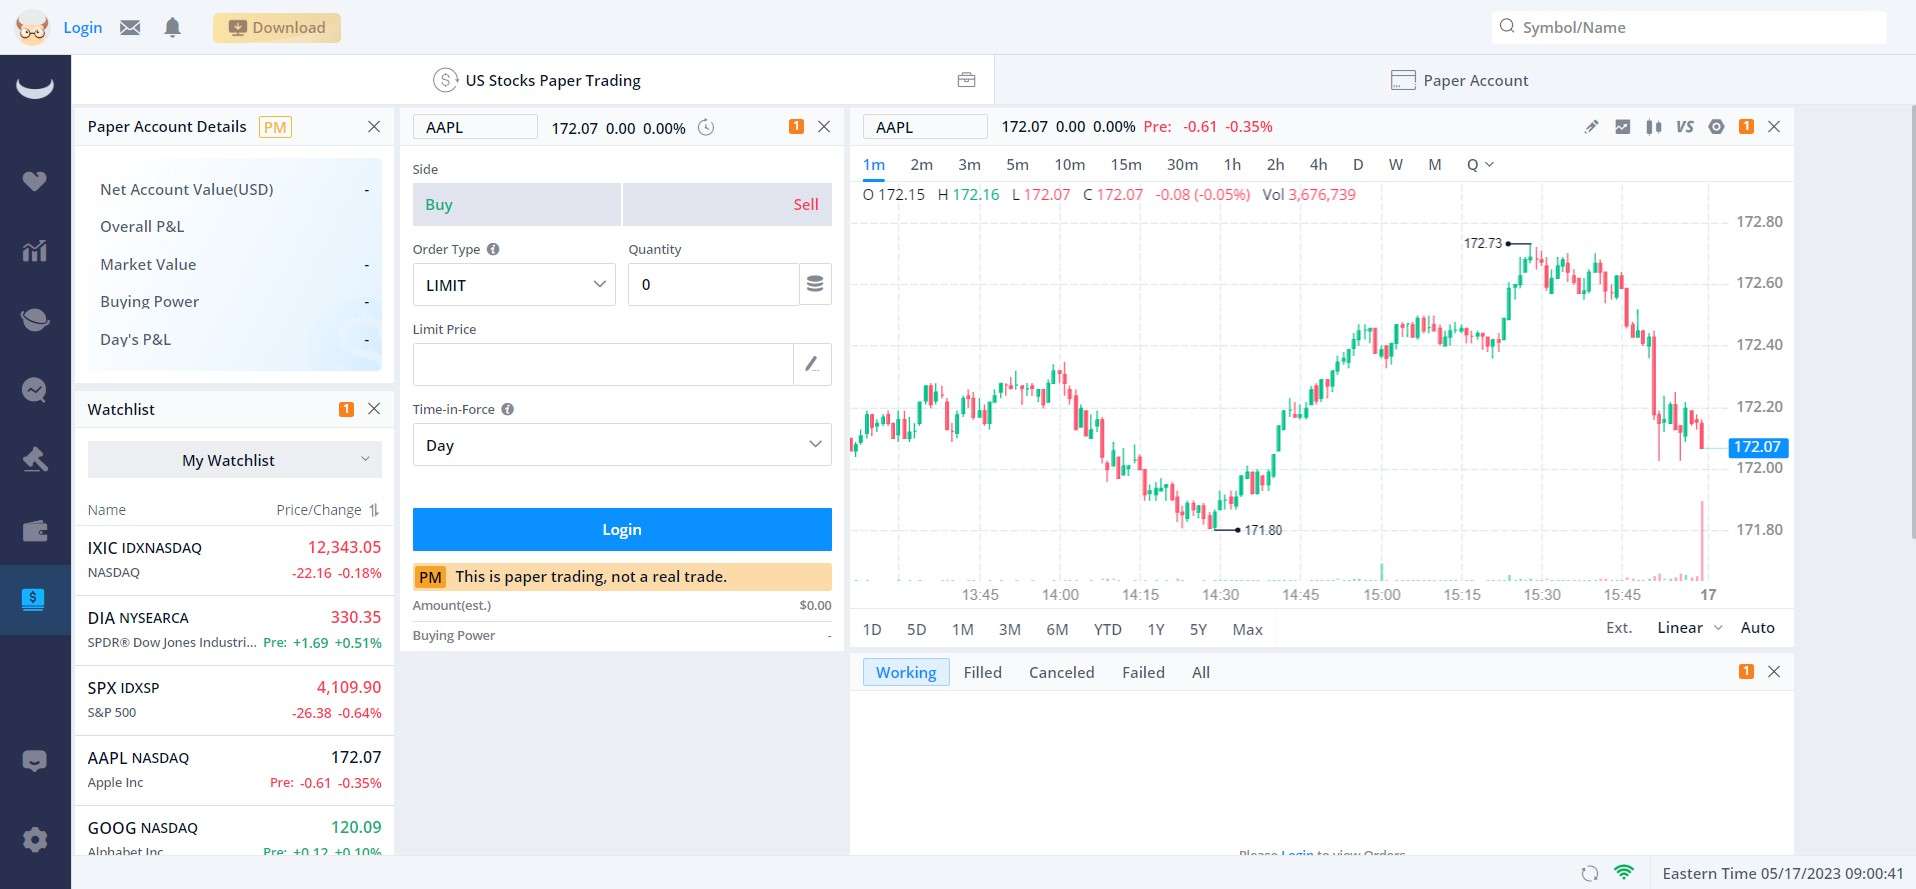The image size is (1916, 889).
Task: Select the Sell side
Action: 727,204
